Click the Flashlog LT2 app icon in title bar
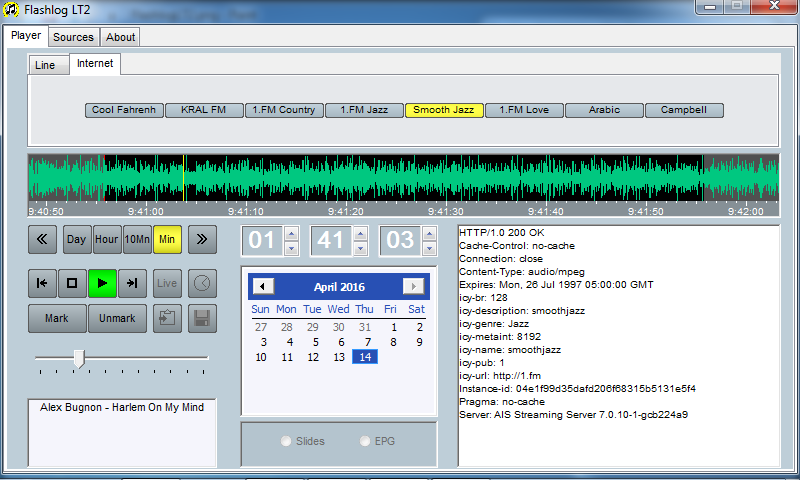 pyautogui.click(x=11, y=10)
